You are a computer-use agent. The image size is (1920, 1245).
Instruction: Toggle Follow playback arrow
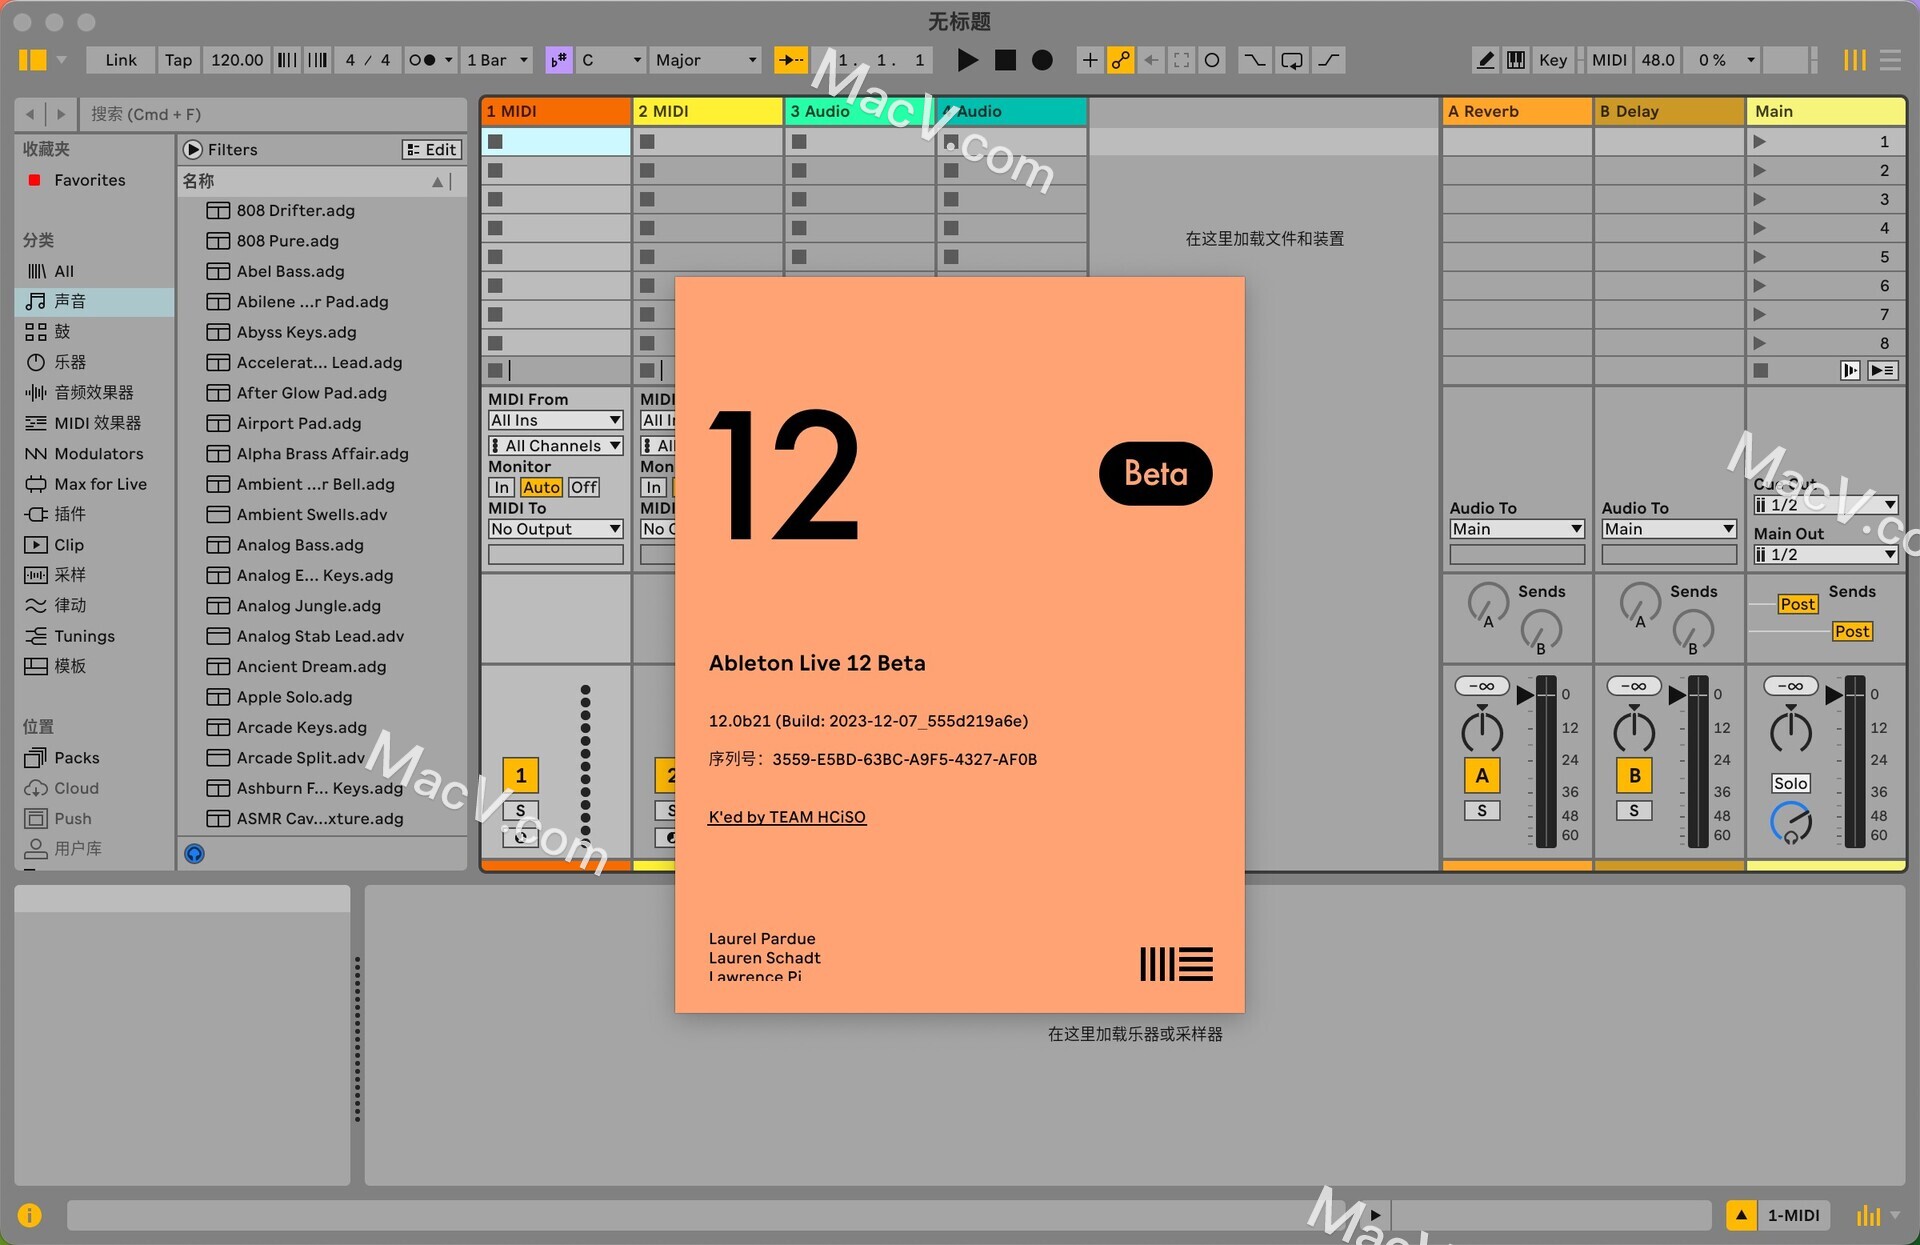[791, 60]
